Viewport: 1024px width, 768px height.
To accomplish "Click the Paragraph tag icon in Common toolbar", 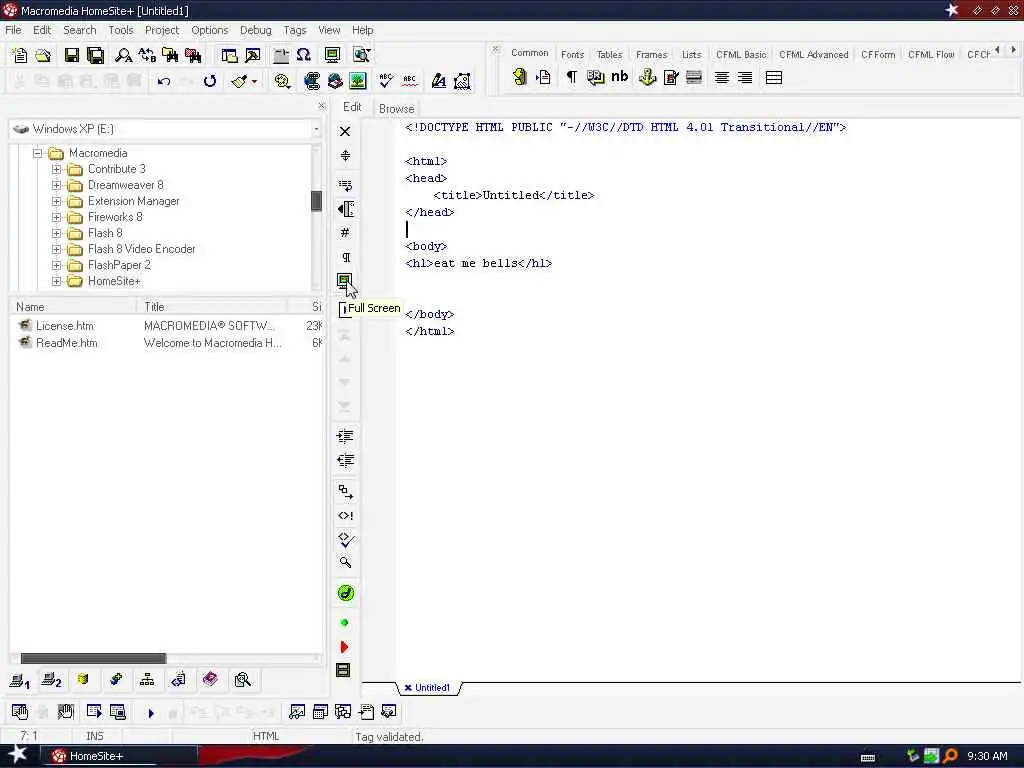I will click(x=571, y=77).
